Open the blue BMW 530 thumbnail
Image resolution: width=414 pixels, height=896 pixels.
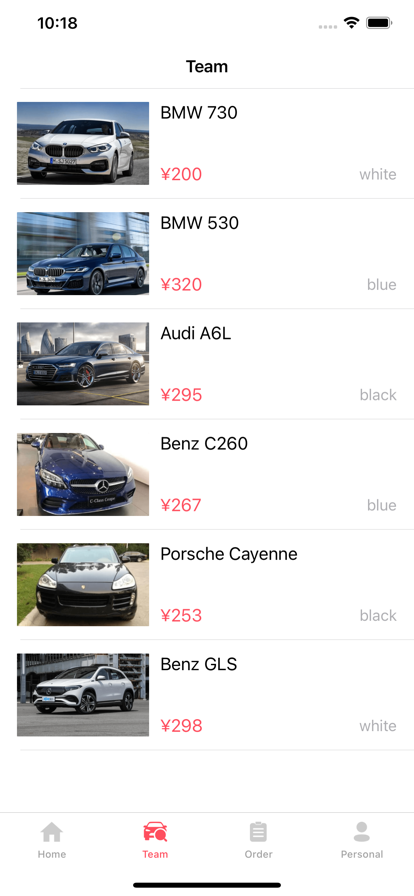[x=83, y=254]
